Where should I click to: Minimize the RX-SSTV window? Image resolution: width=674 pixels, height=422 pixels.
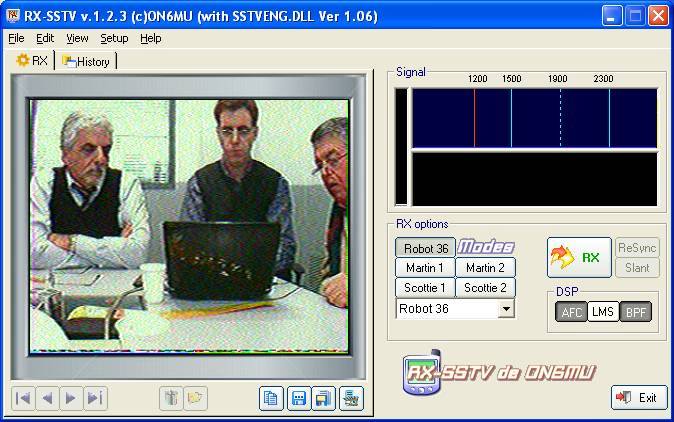[x=612, y=16]
